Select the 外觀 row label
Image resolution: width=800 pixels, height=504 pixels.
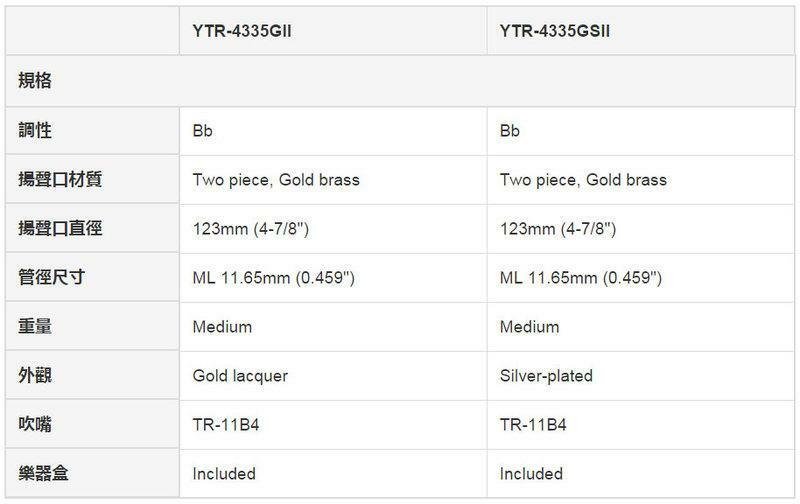pyautogui.click(x=35, y=376)
